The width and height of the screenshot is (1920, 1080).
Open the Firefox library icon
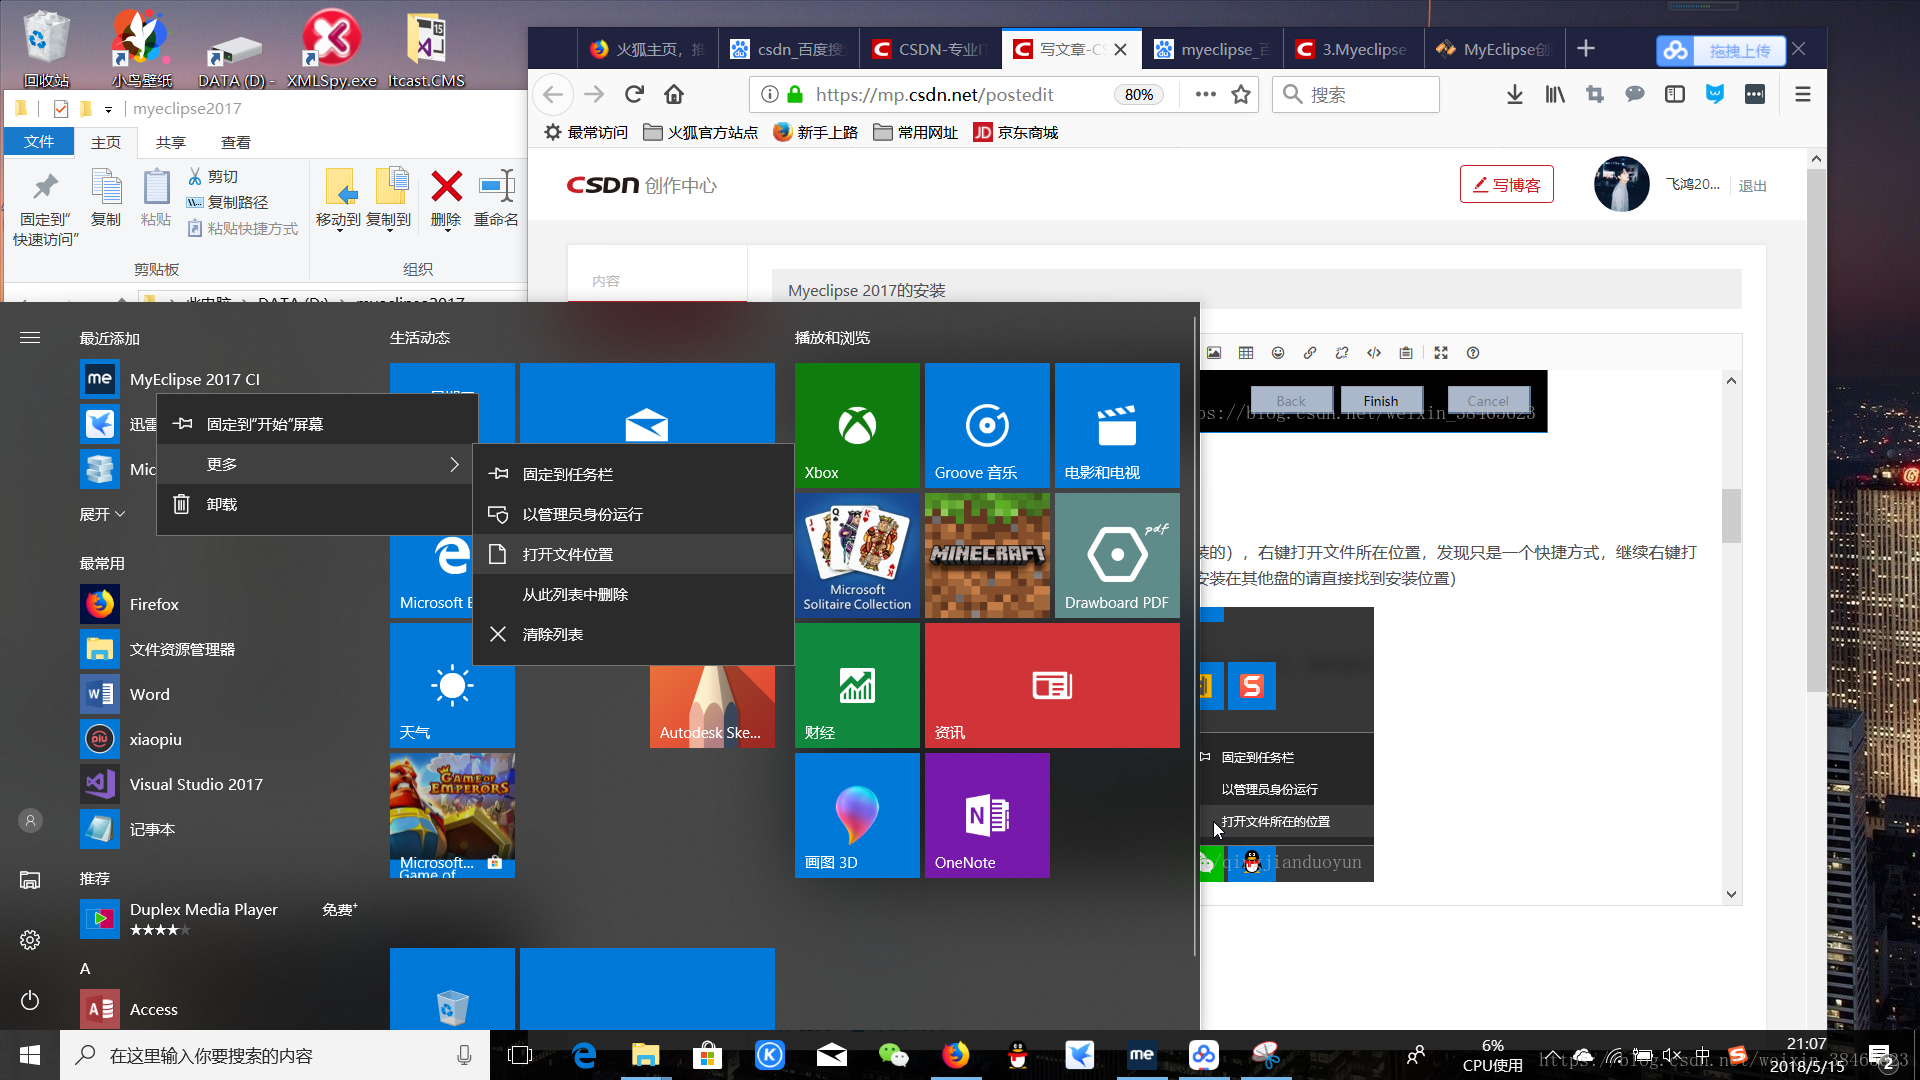point(1555,94)
